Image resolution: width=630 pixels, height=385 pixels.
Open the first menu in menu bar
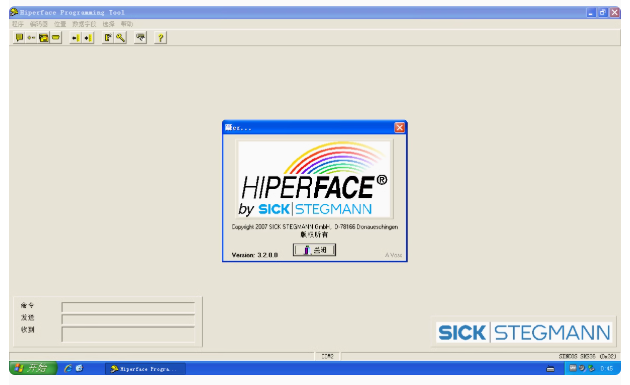[x=18, y=24]
